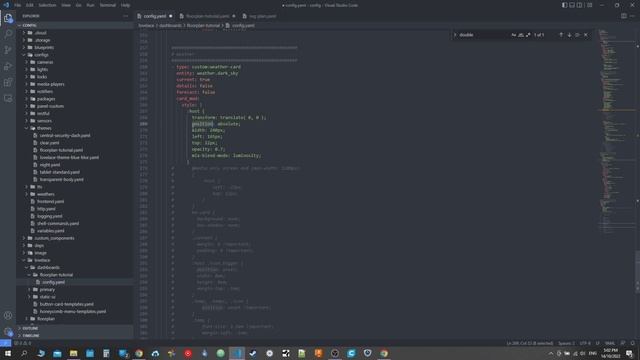Open the Remote Explorer view

[8, 99]
